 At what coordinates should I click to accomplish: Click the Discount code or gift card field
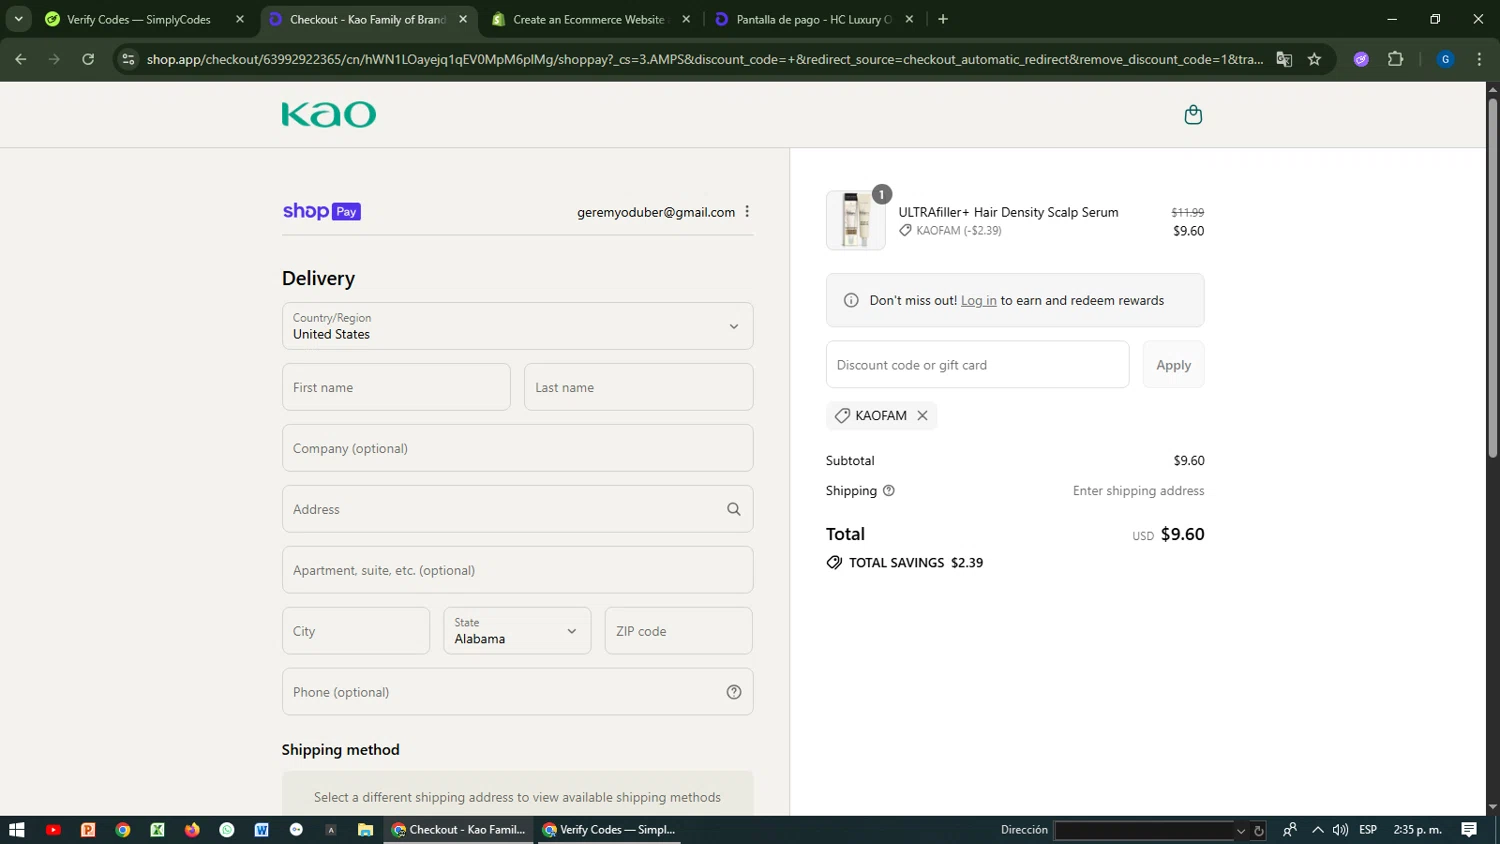pos(977,365)
